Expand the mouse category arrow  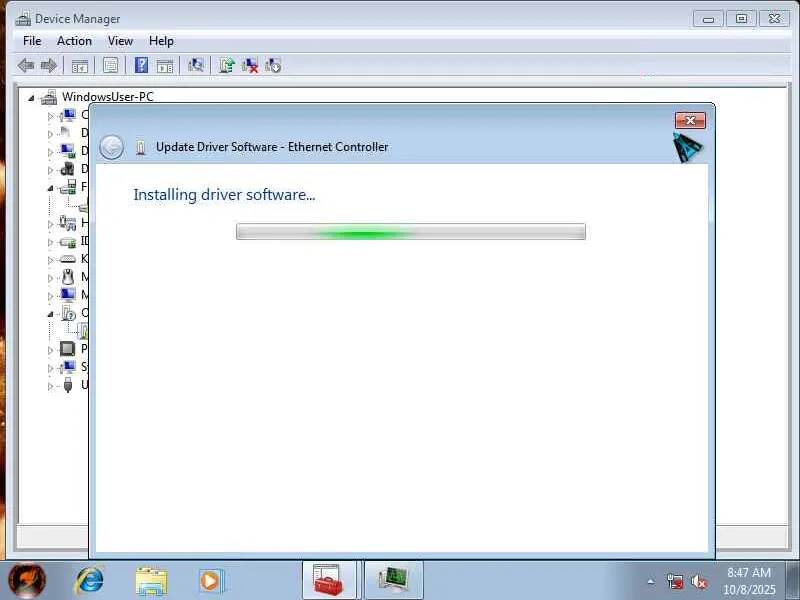pyautogui.click(x=50, y=278)
